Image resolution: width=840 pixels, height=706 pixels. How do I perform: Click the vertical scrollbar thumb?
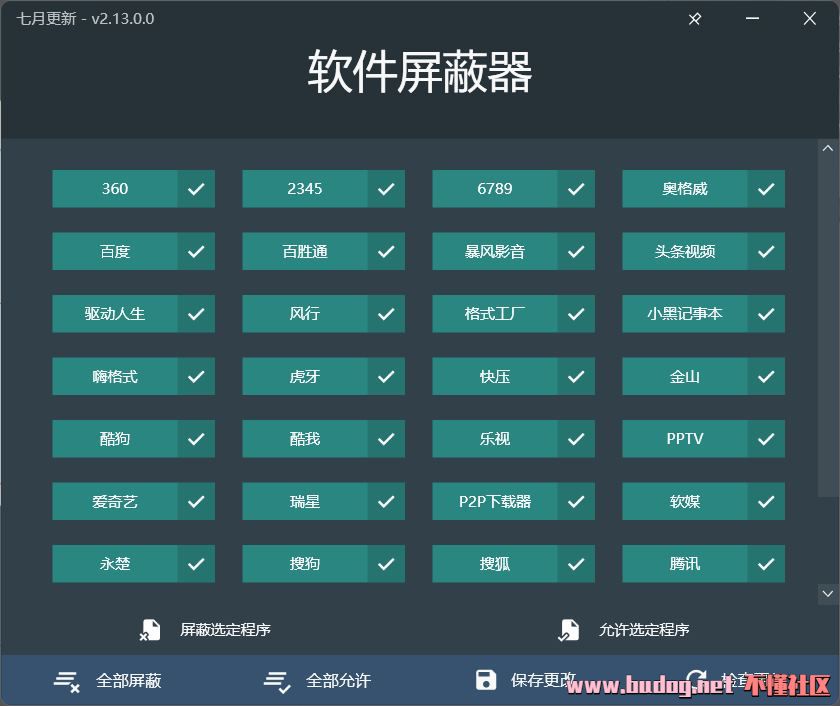[x=828, y=327]
